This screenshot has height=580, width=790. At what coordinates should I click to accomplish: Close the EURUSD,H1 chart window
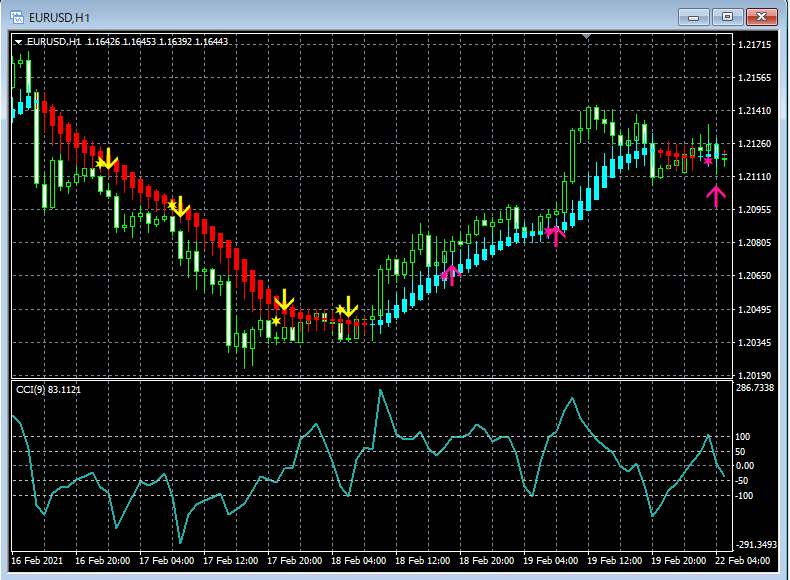point(762,16)
